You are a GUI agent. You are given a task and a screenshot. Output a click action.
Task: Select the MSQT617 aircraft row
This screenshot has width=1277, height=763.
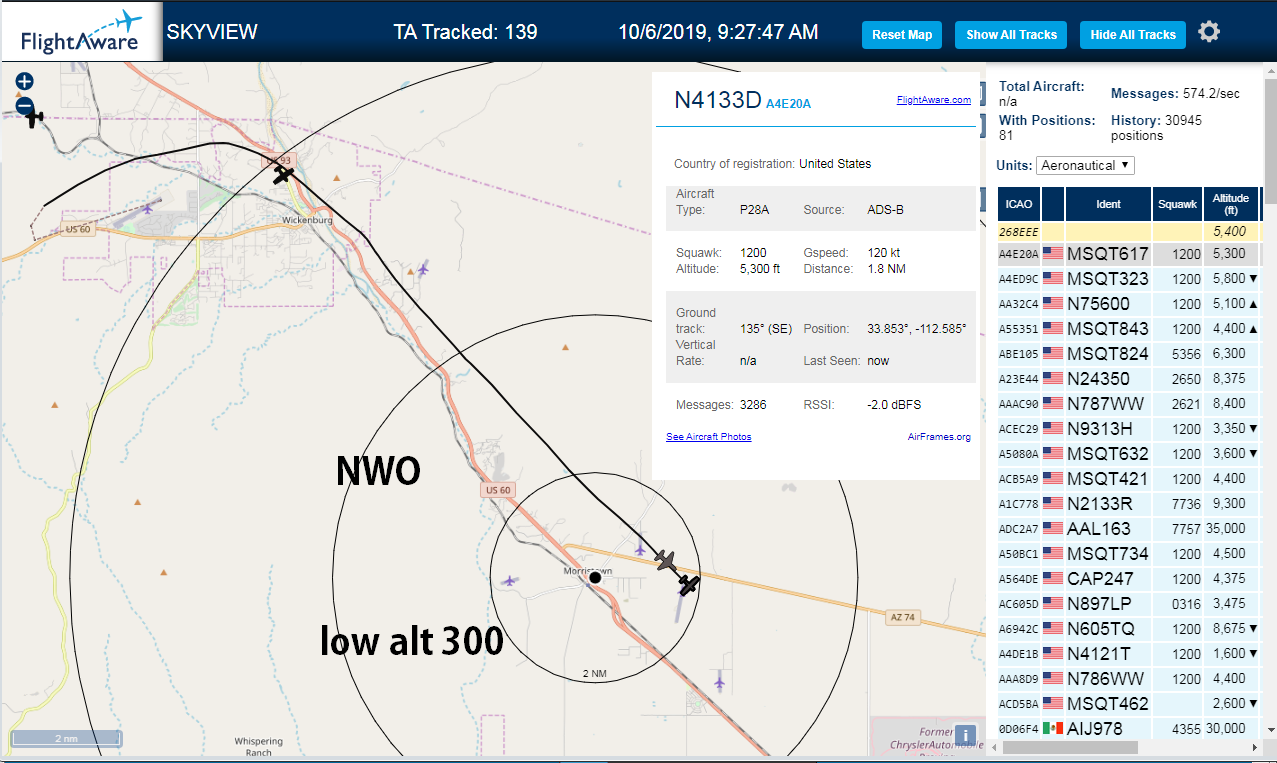[x=1128, y=254]
